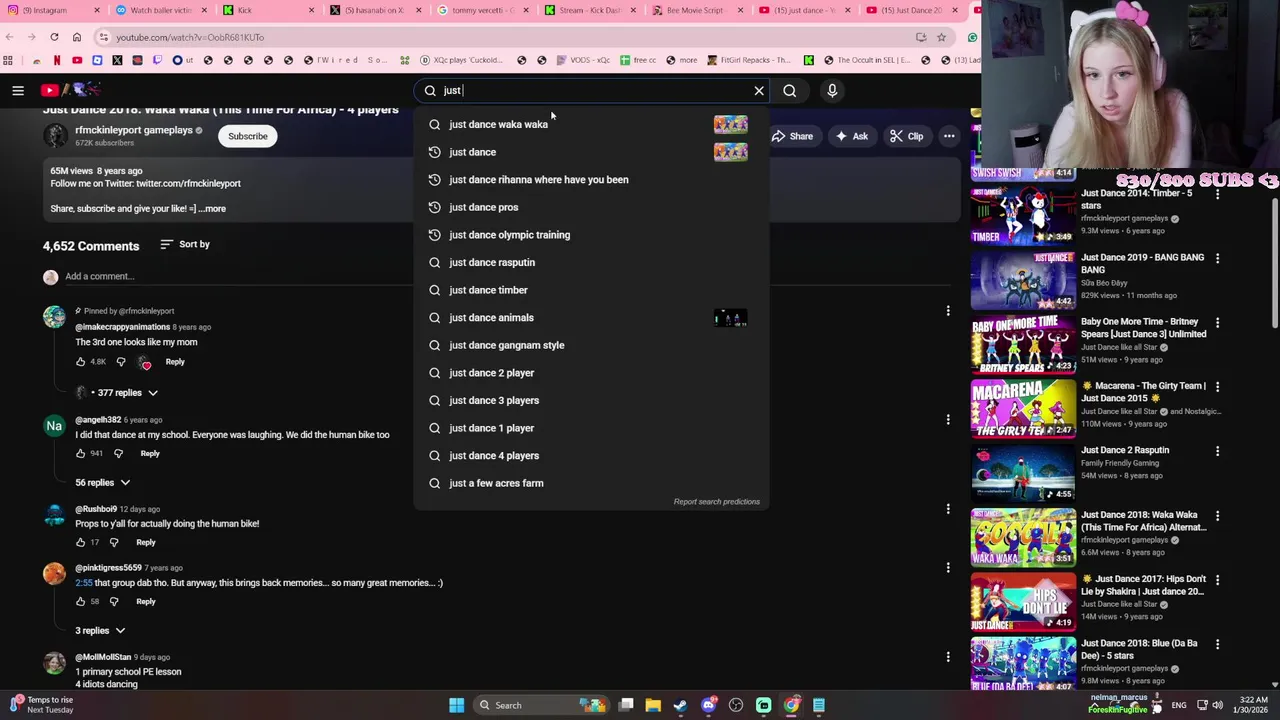Dislike the 'looks like my mom' comment
This screenshot has height=720, width=1280.
pos(121,362)
